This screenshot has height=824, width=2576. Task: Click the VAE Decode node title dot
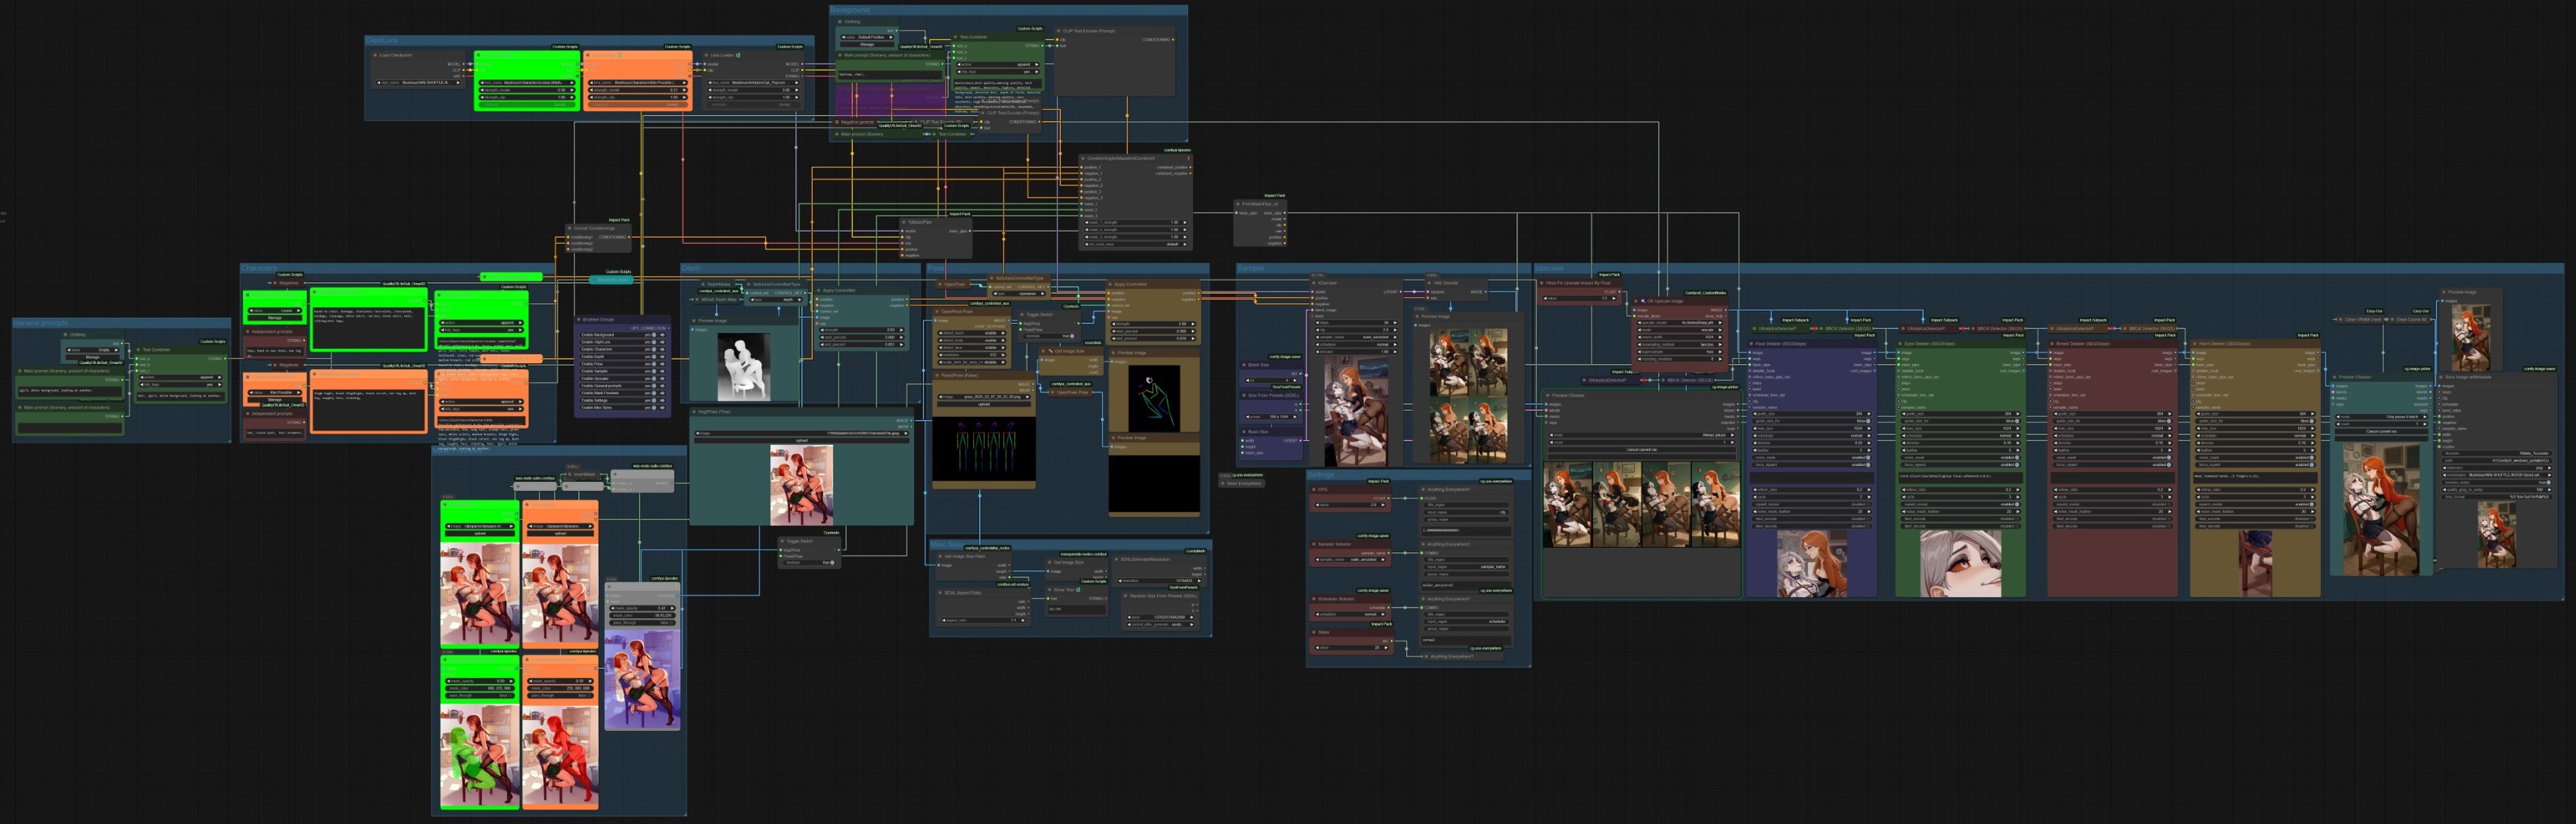pos(1430,283)
